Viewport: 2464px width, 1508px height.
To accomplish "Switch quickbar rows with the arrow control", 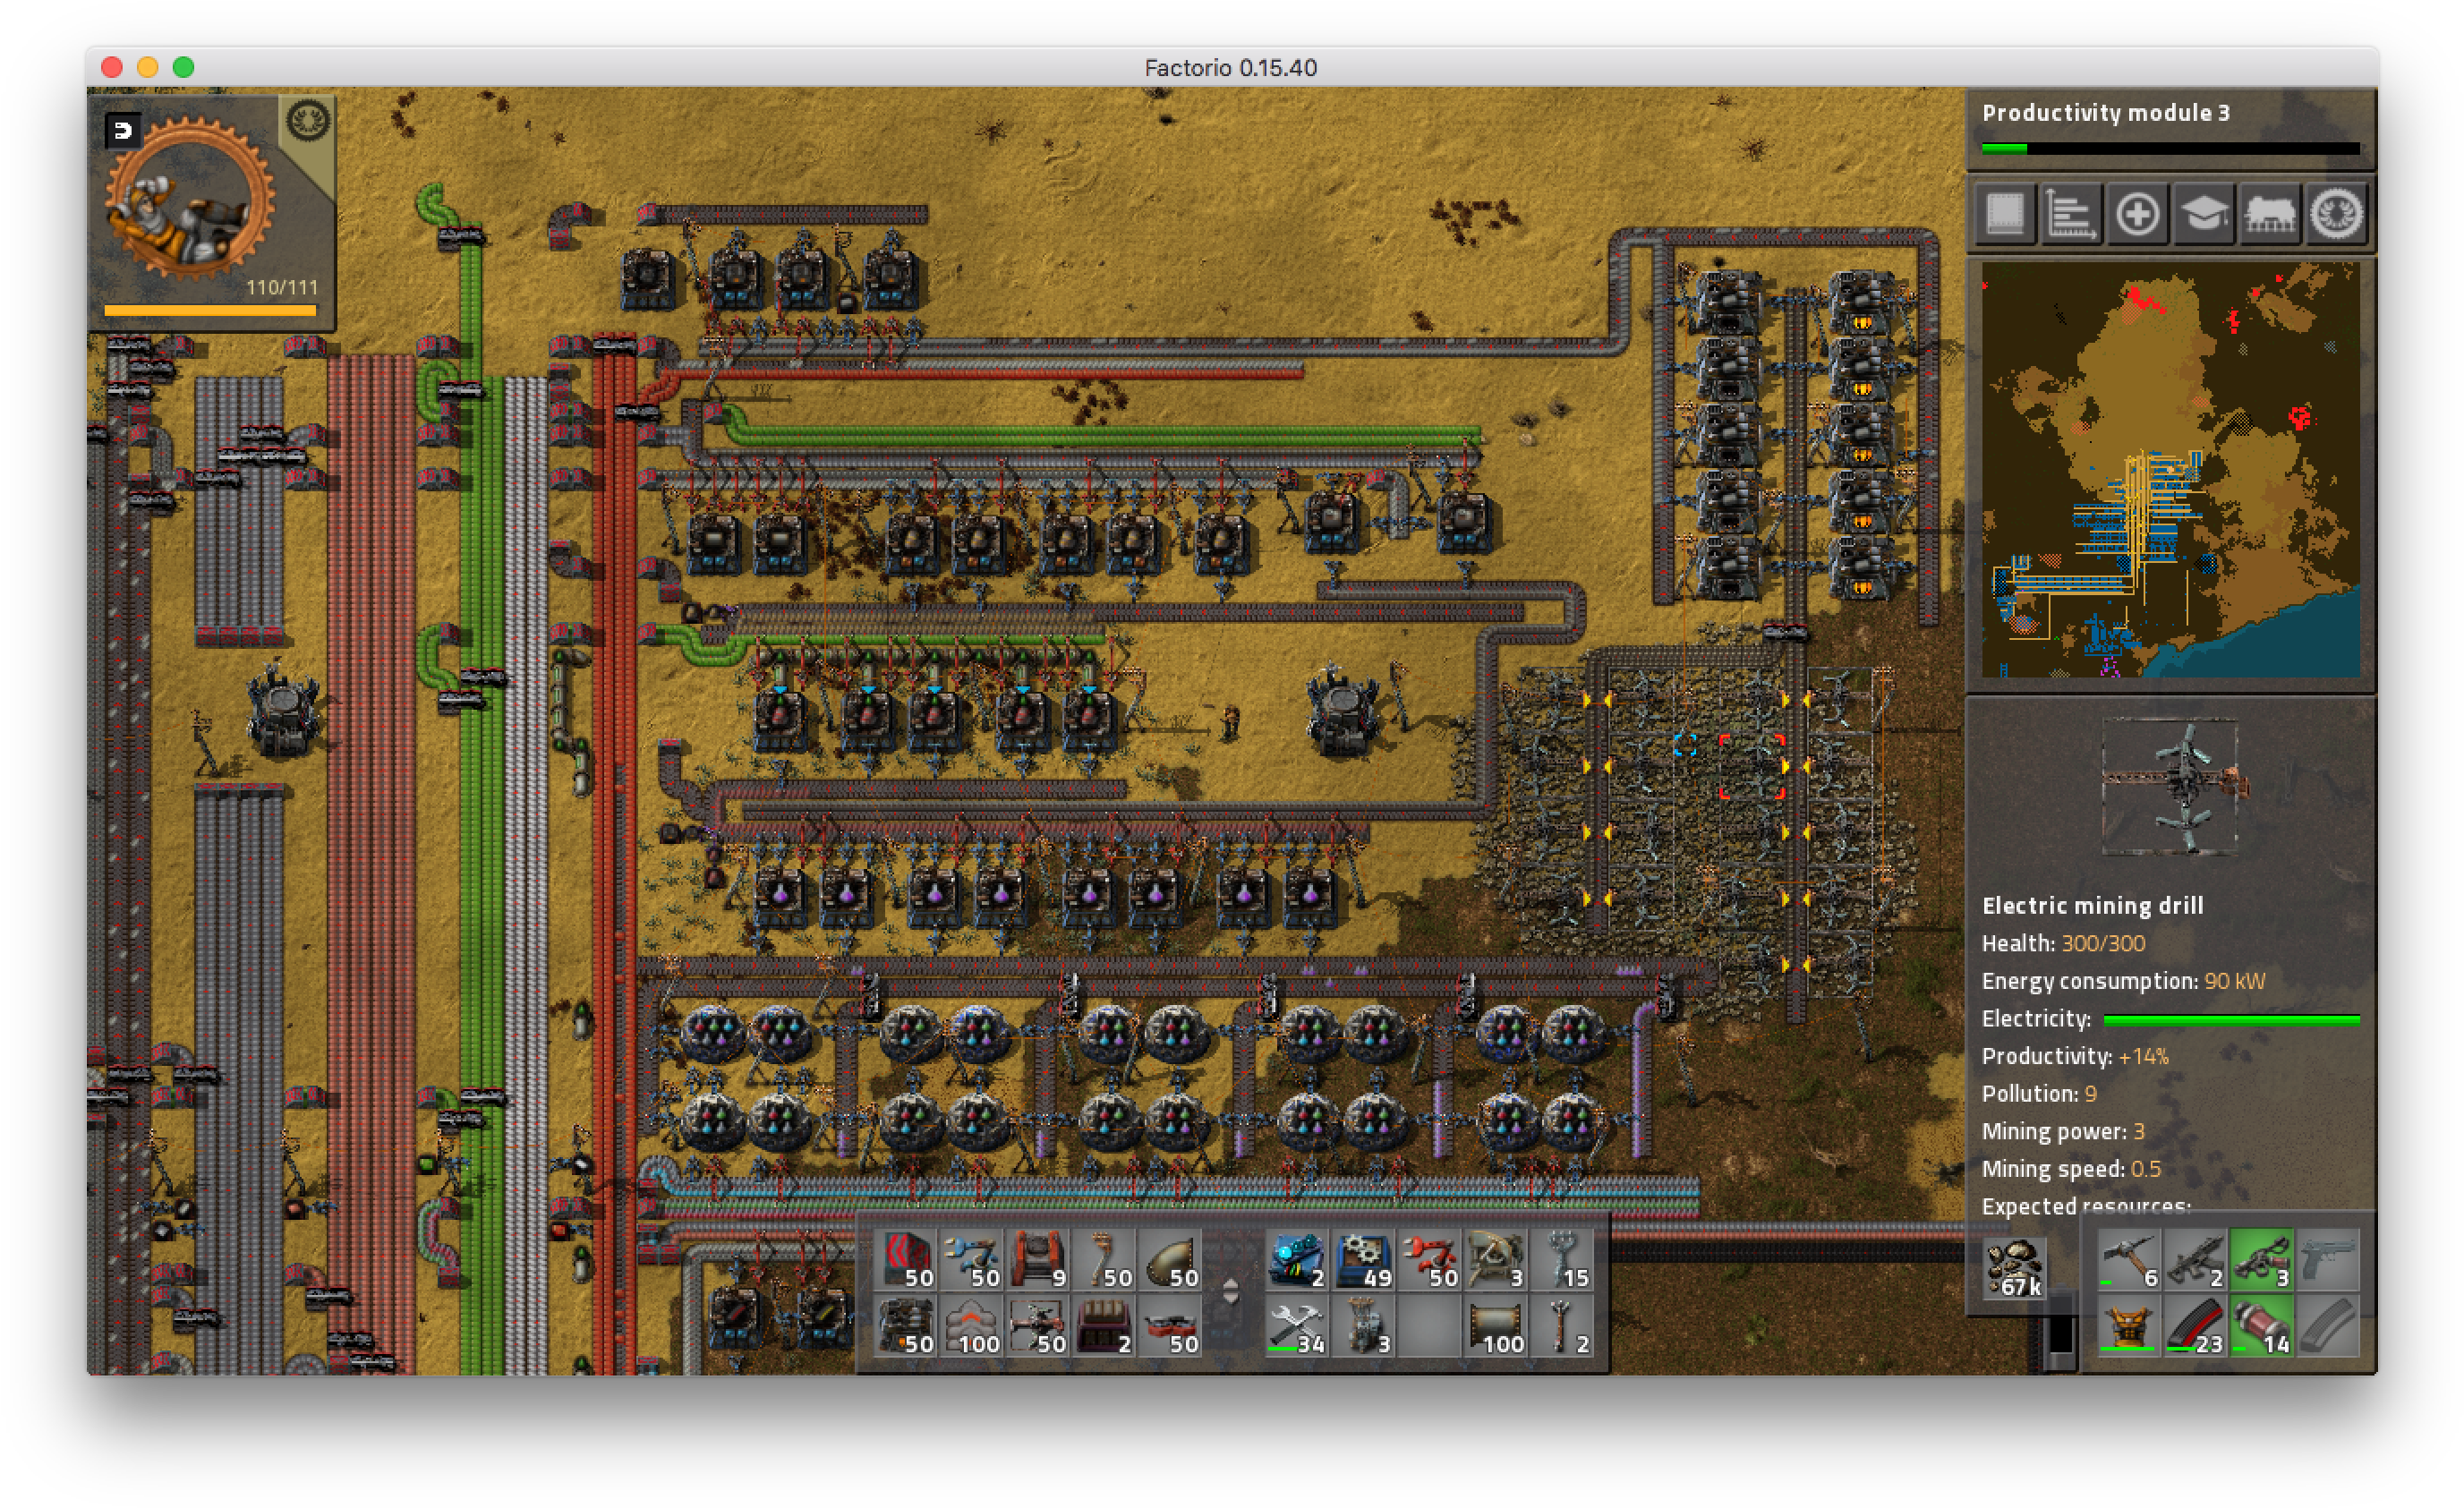I will tap(1231, 1292).
